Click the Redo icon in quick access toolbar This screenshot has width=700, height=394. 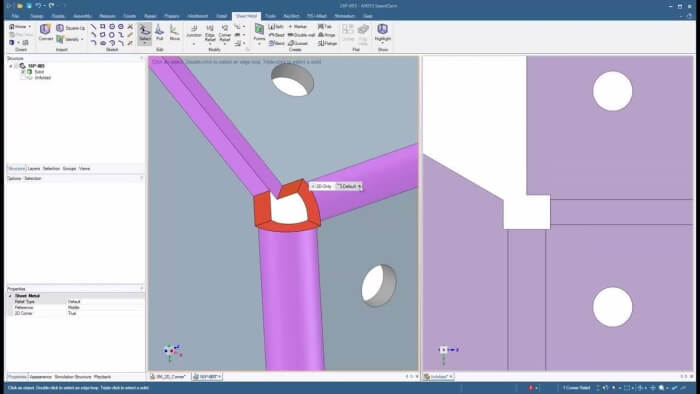(x=51, y=6)
